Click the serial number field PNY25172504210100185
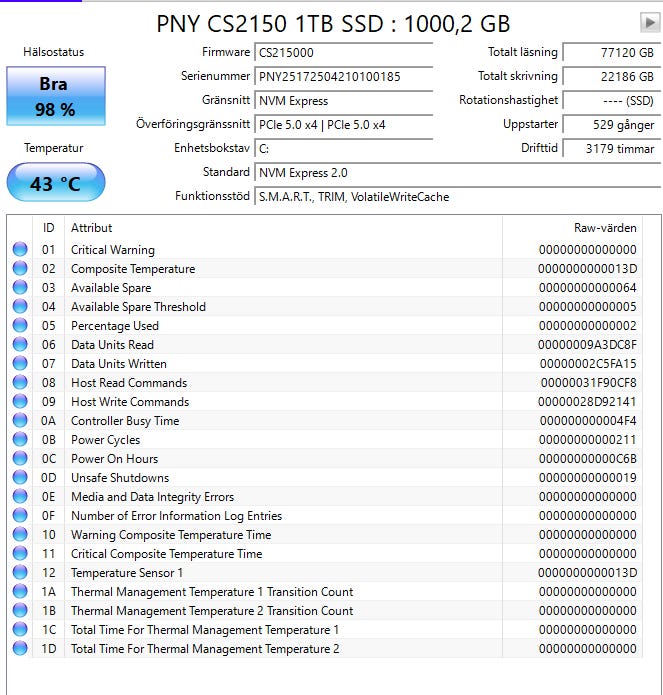 click(343, 76)
